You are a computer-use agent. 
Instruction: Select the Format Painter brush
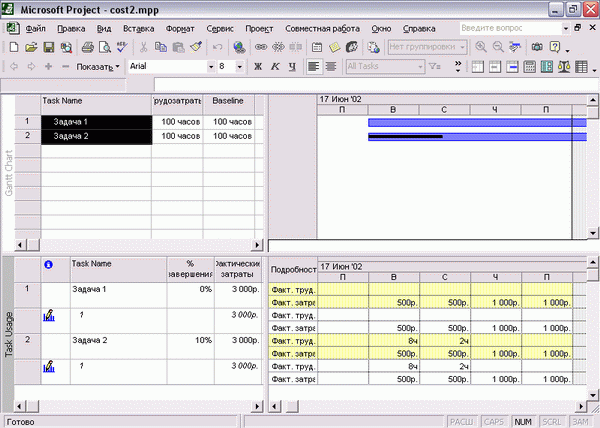[196, 47]
